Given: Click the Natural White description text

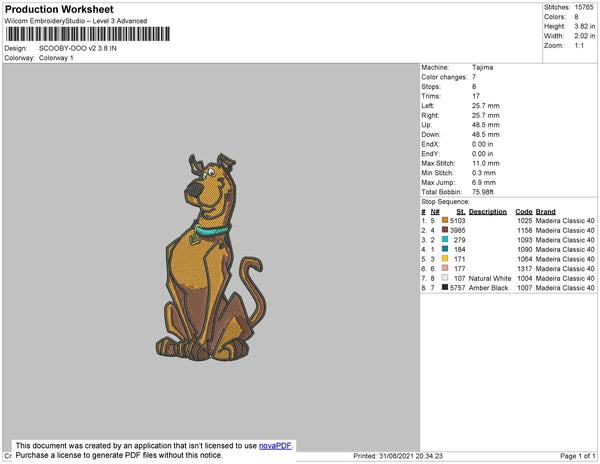Looking at the screenshot, I should pyautogui.click(x=490, y=278).
